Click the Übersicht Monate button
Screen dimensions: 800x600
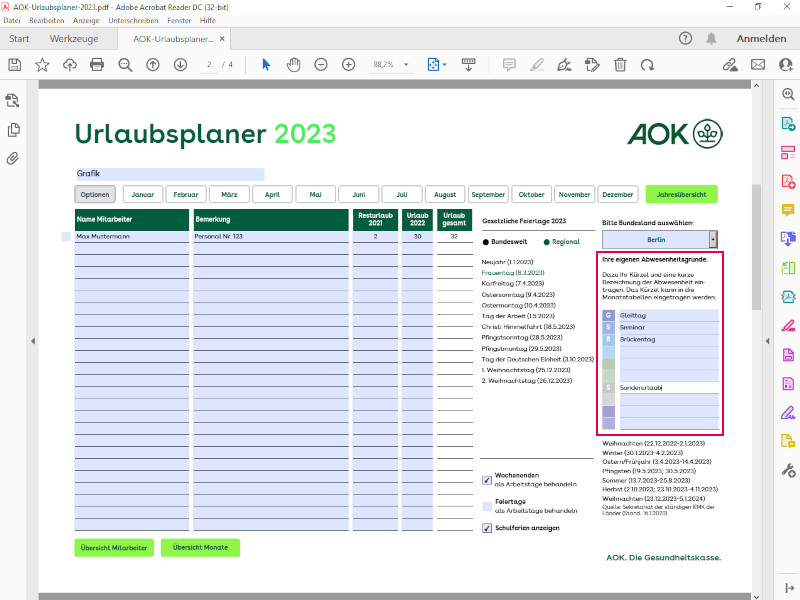(x=200, y=547)
